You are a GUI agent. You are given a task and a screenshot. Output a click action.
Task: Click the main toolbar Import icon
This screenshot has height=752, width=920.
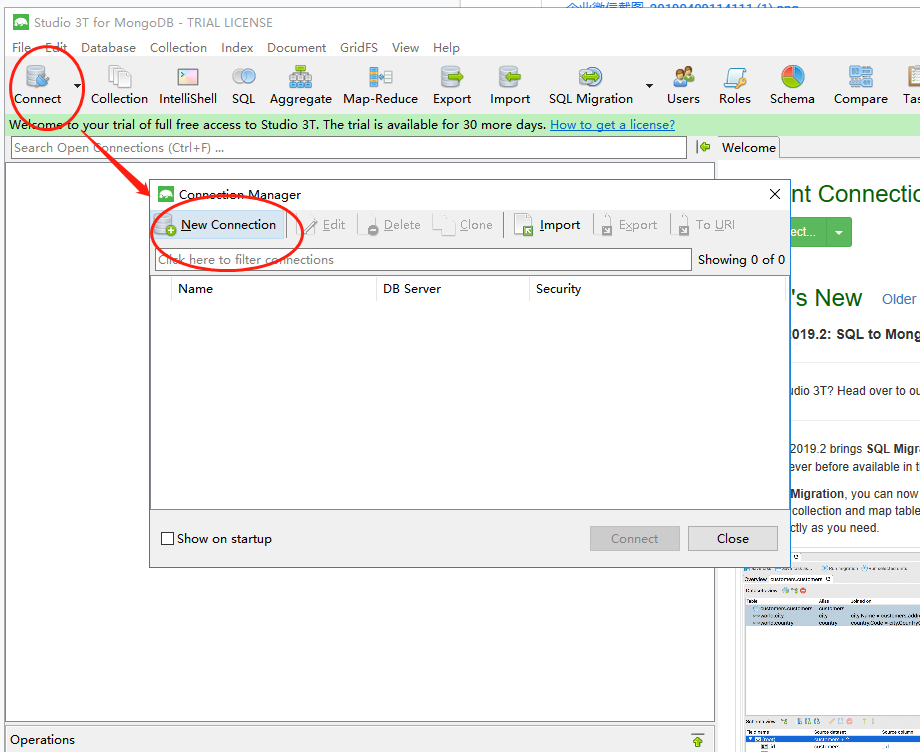(510, 85)
